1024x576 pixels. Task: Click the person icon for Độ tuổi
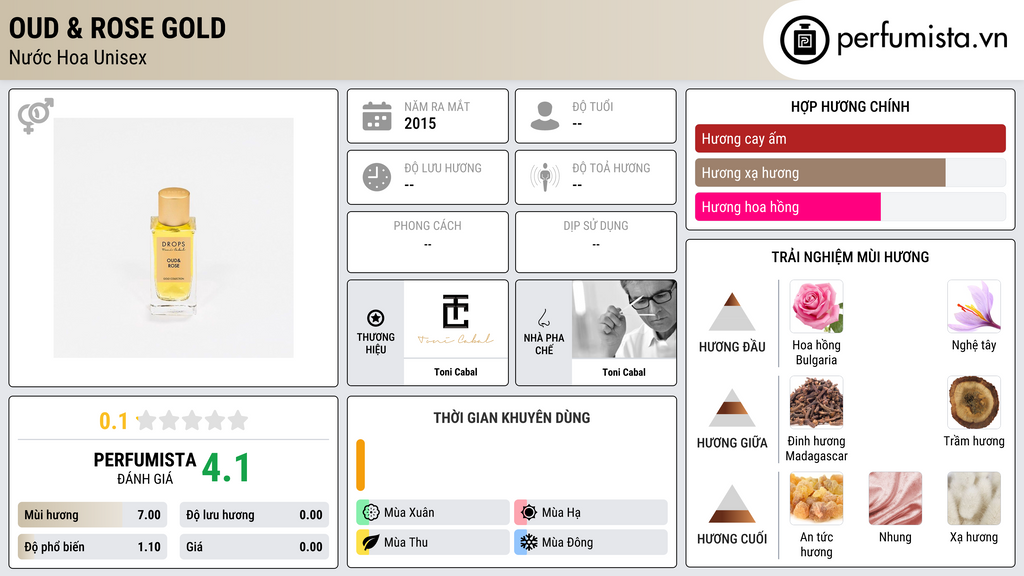point(545,116)
